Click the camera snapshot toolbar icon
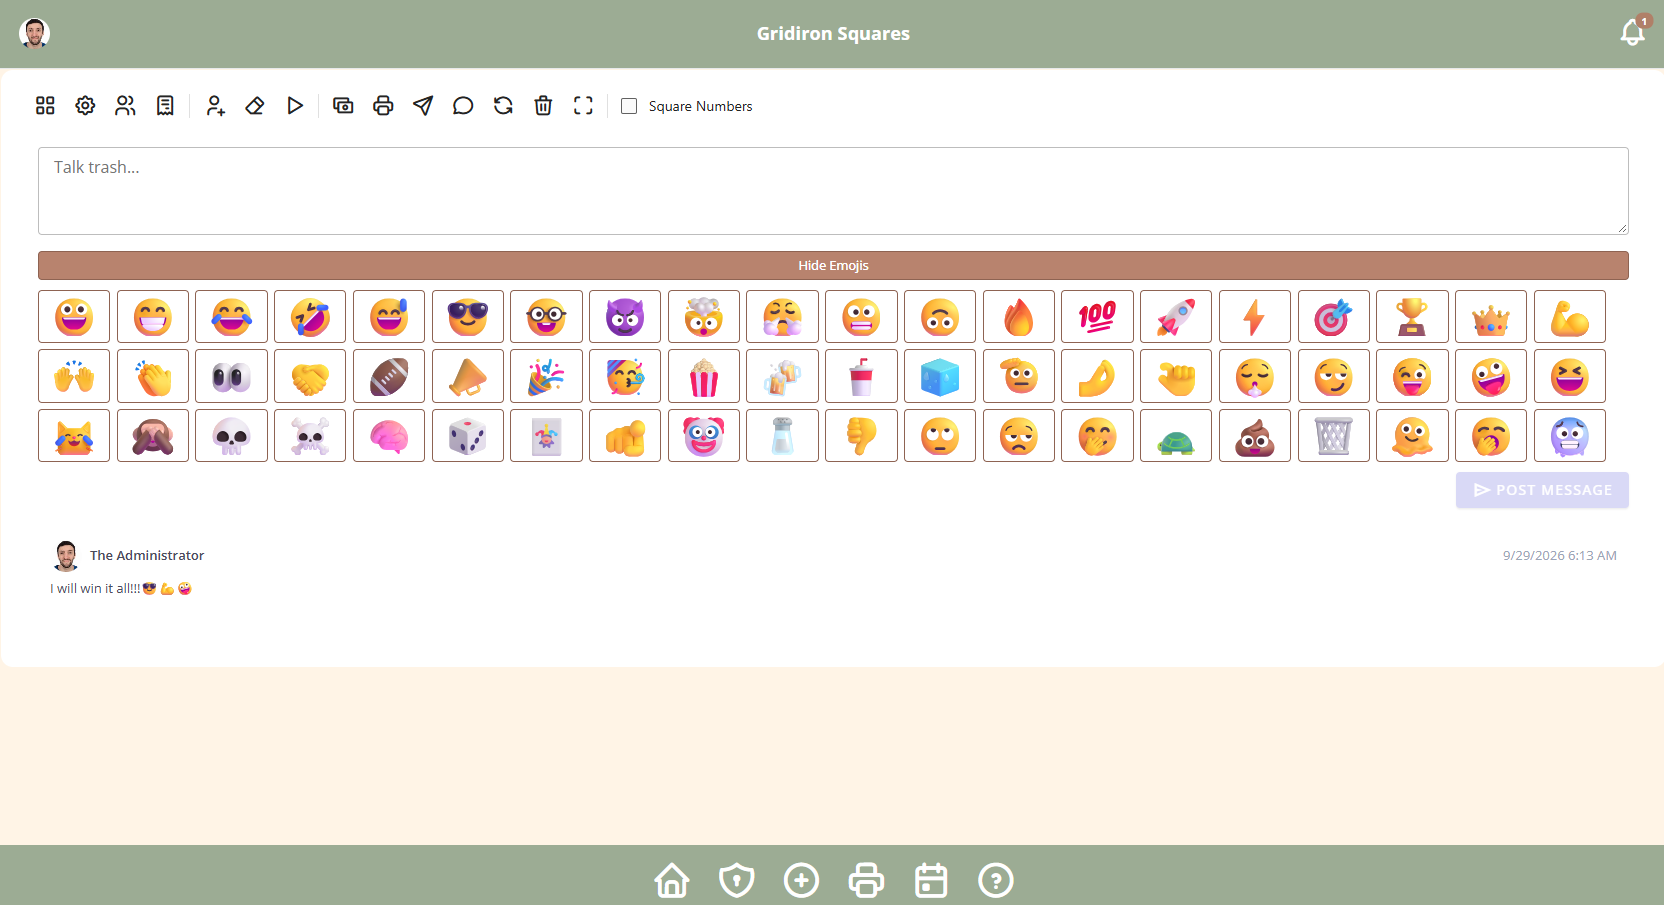The image size is (1664, 905). click(x=343, y=106)
